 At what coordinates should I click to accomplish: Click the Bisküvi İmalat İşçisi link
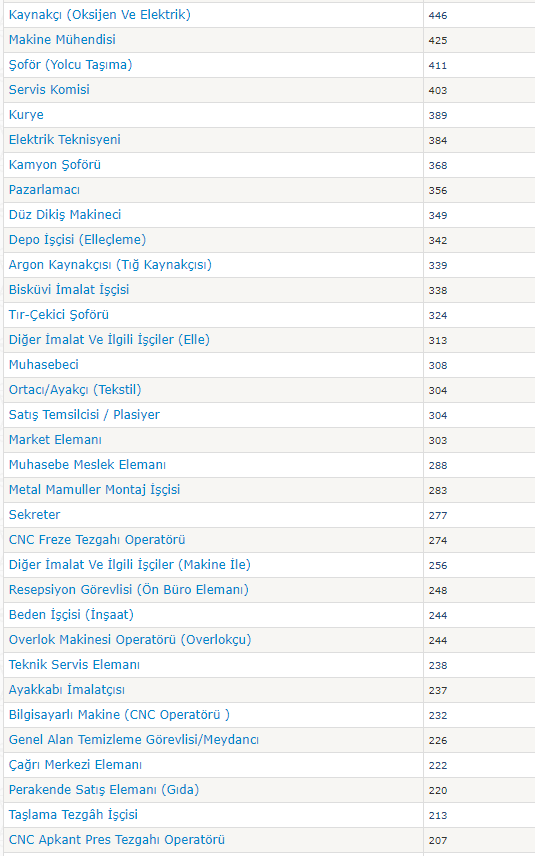69,290
